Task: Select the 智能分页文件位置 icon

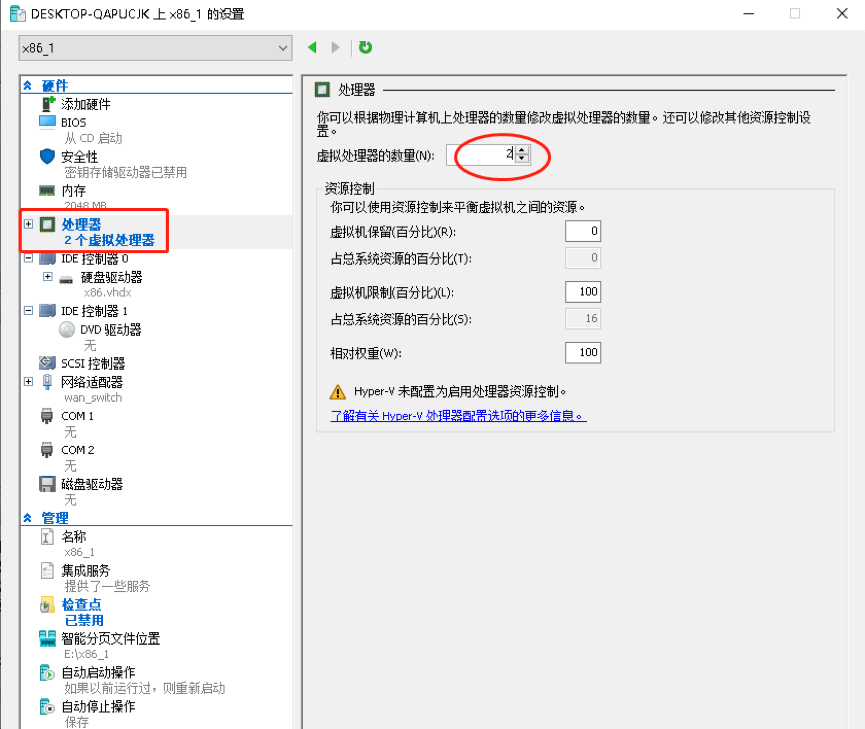Action: [47, 638]
